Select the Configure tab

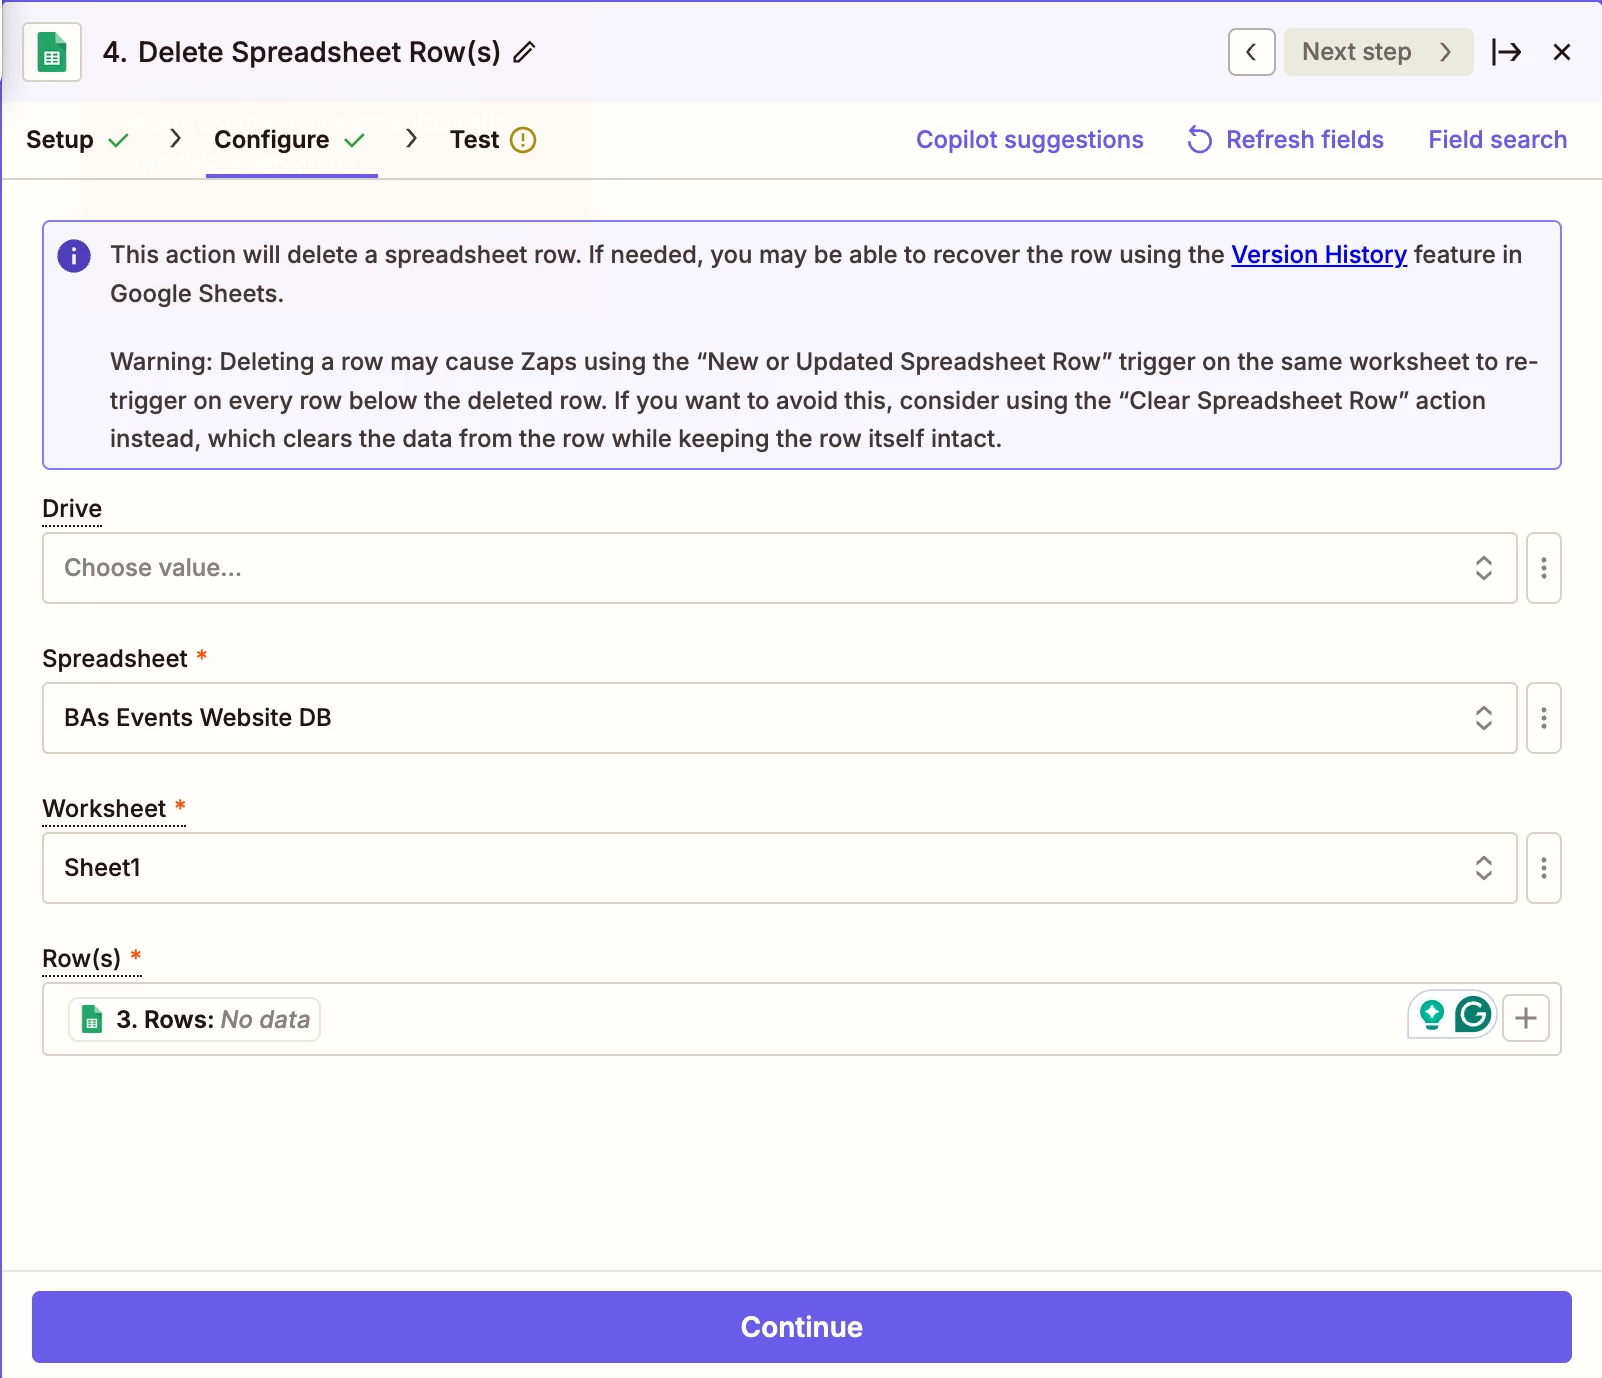pos(290,140)
